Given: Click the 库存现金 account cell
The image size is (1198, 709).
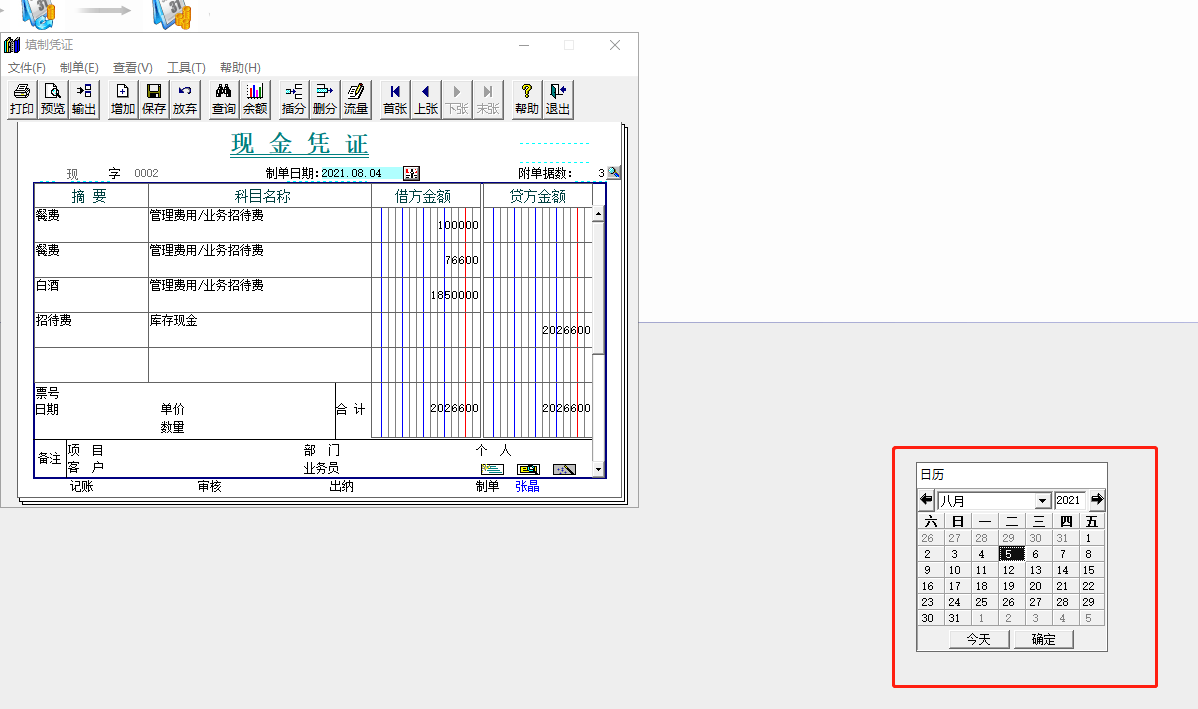Looking at the screenshot, I should [x=260, y=330].
